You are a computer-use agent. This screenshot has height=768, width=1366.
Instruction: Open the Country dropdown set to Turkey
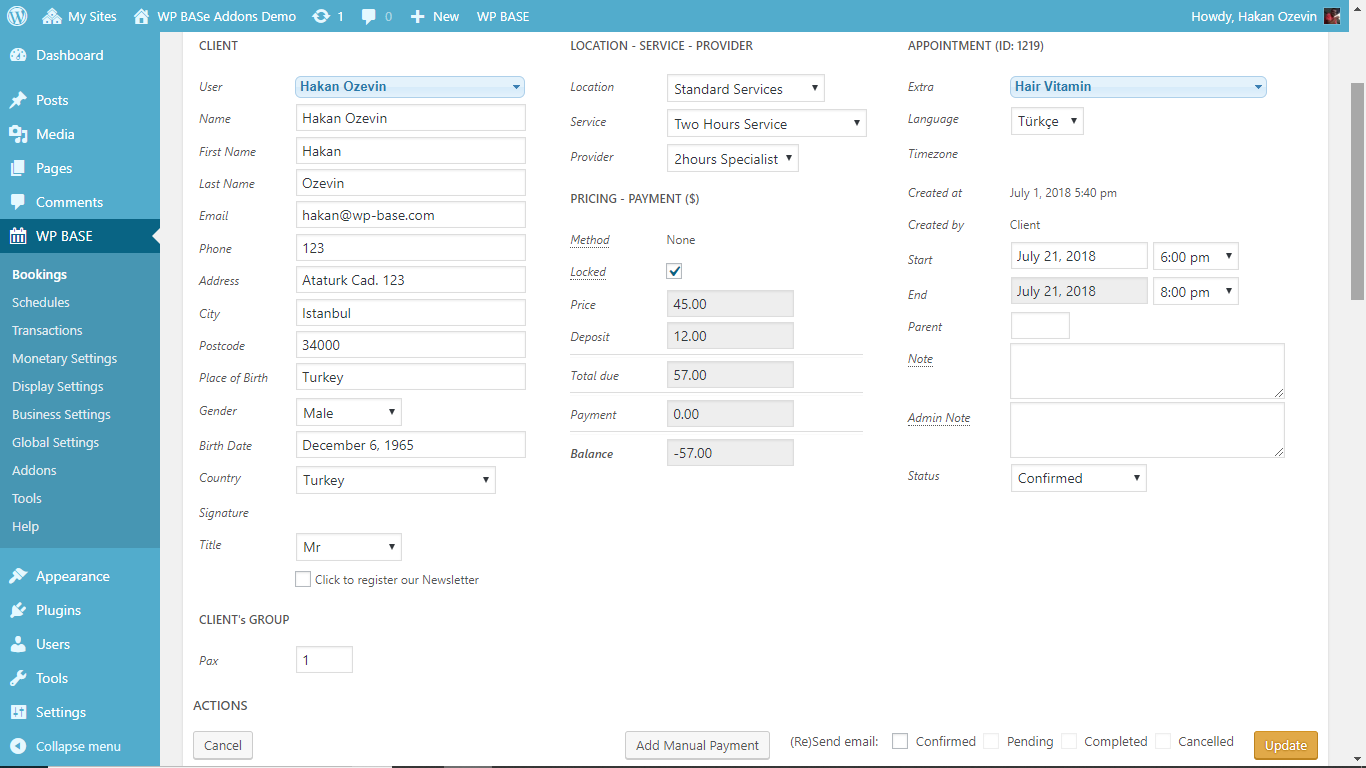pos(395,480)
